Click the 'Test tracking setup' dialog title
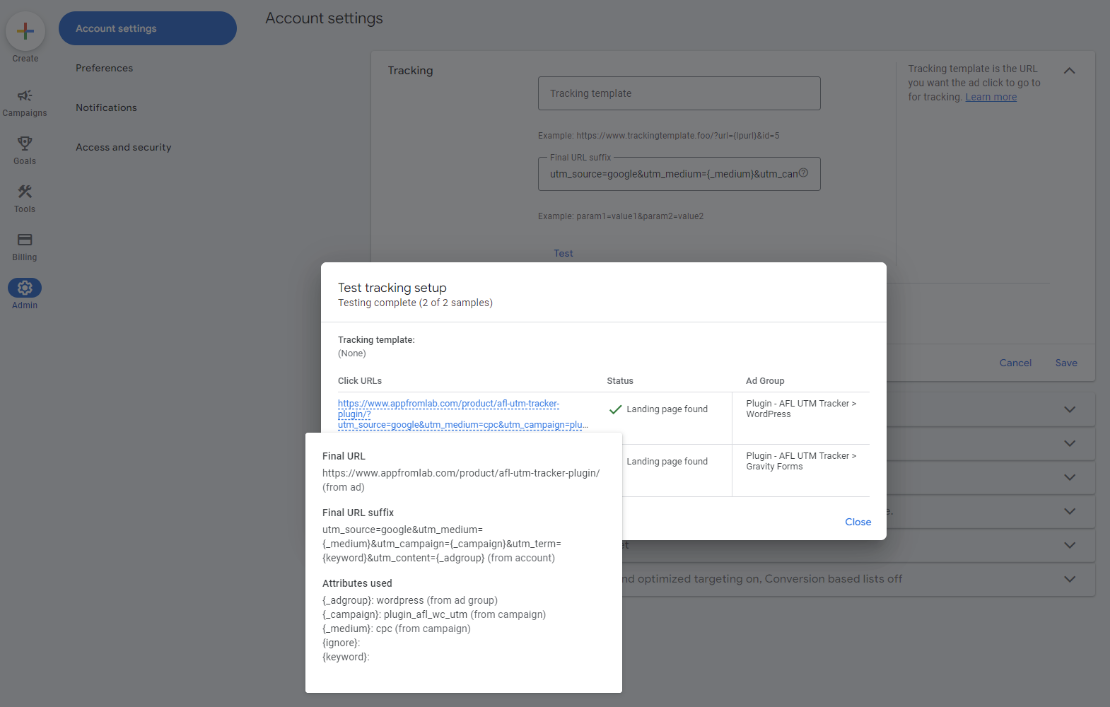 (x=392, y=287)
